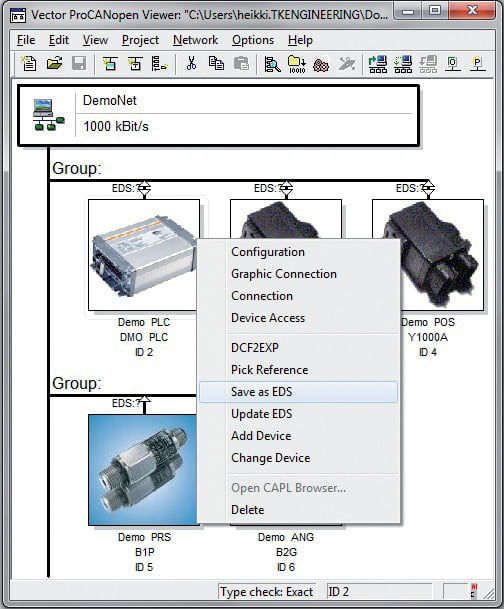Choose Update EDS from context menu
The height and width of the screenshot is (609, 504).
coord(298,414)
